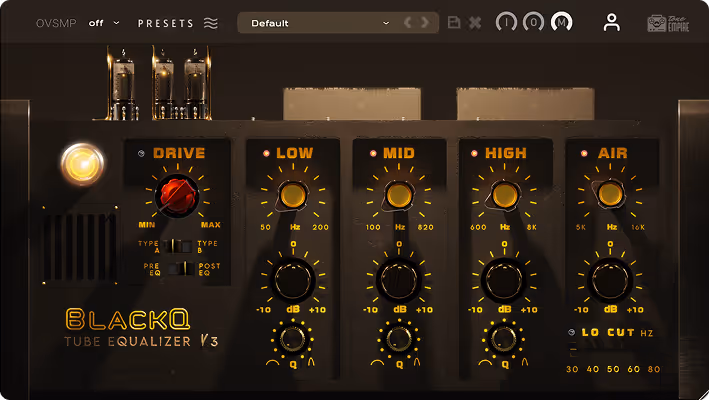Toggle the DRIVE section LED
Viewport: 709px width, 400px height.
141,154
